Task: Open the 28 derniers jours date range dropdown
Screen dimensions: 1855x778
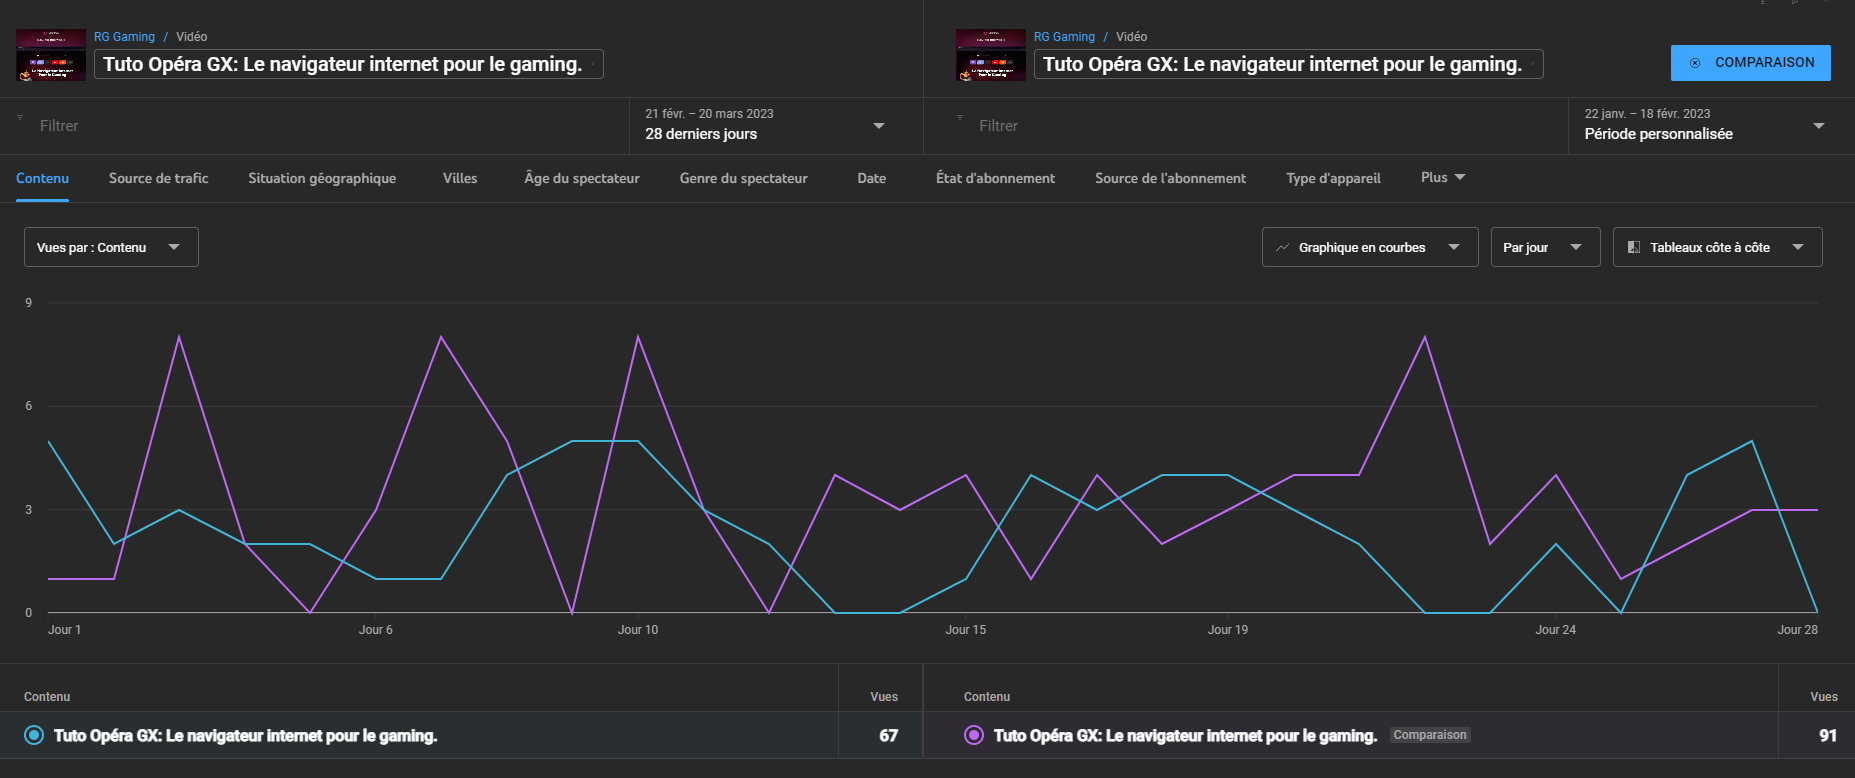Action: [x=776, y=126]
